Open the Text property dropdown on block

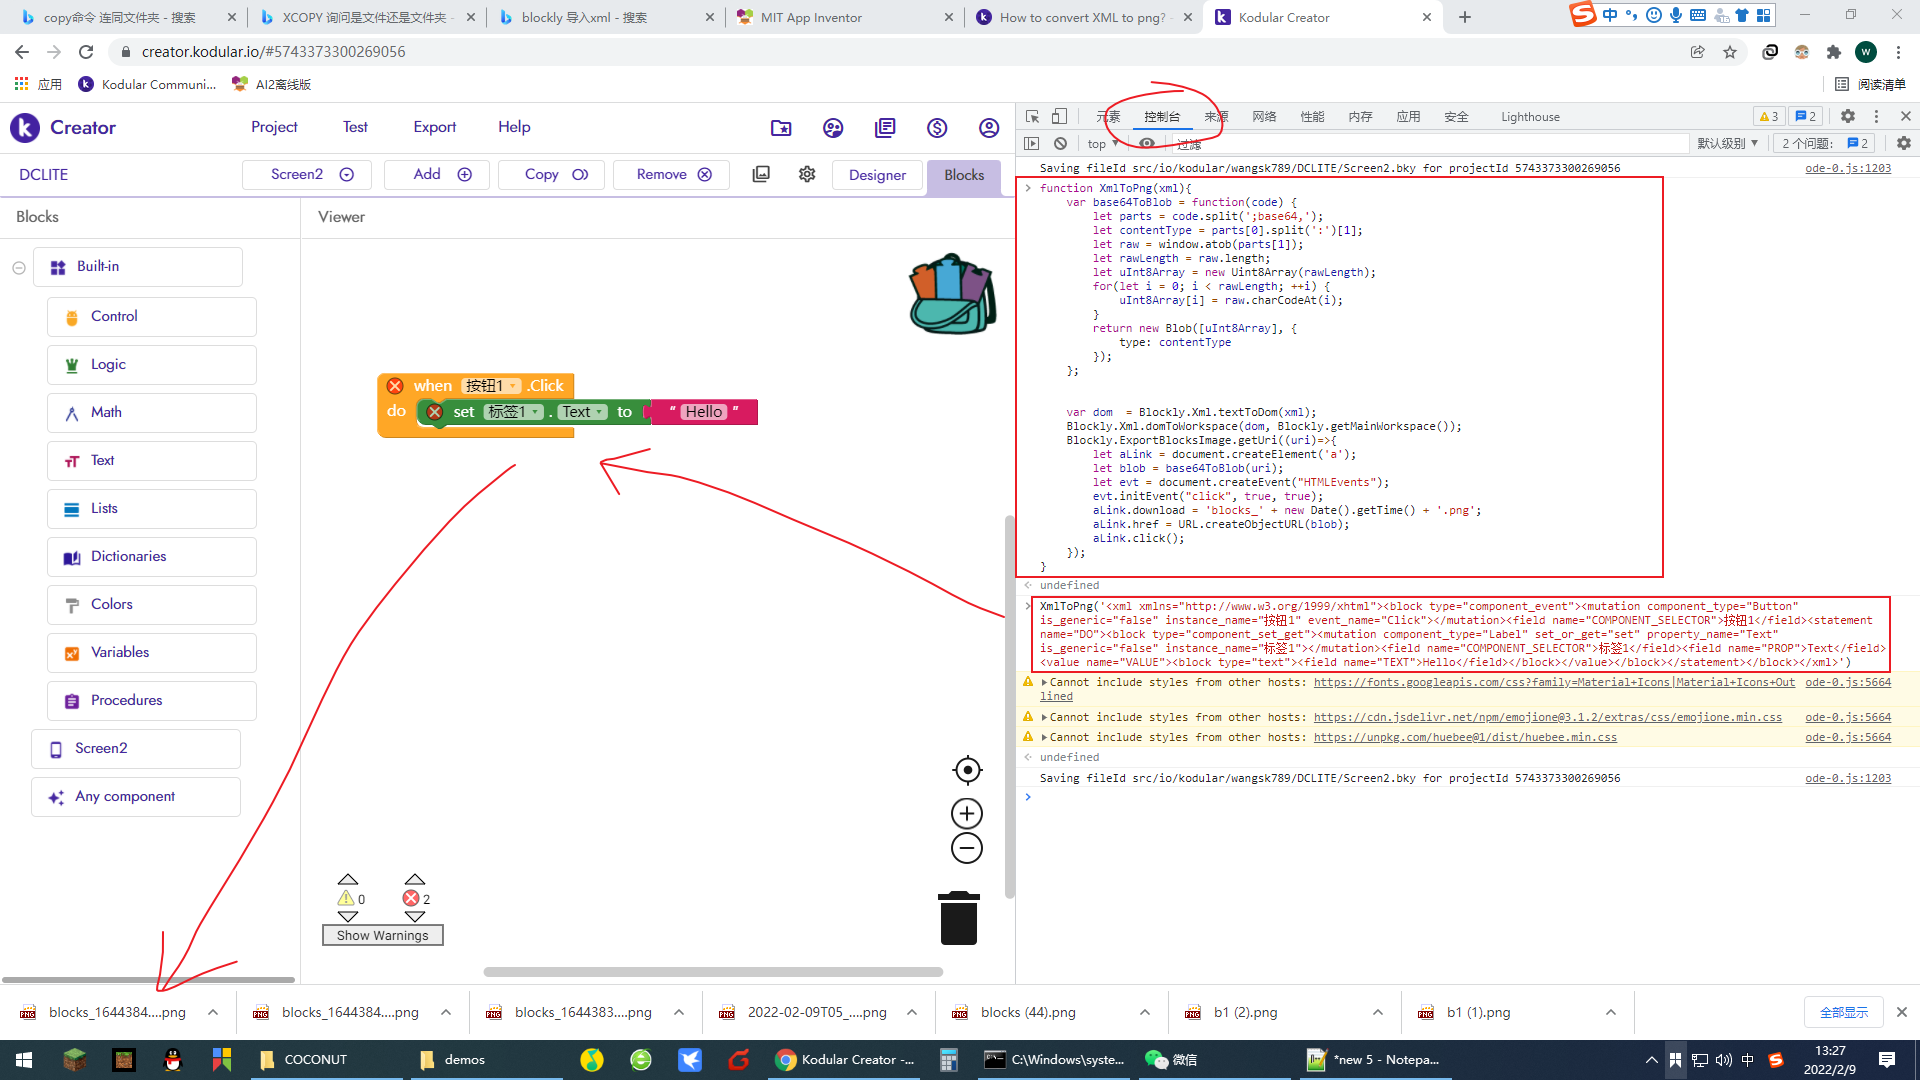582,412
